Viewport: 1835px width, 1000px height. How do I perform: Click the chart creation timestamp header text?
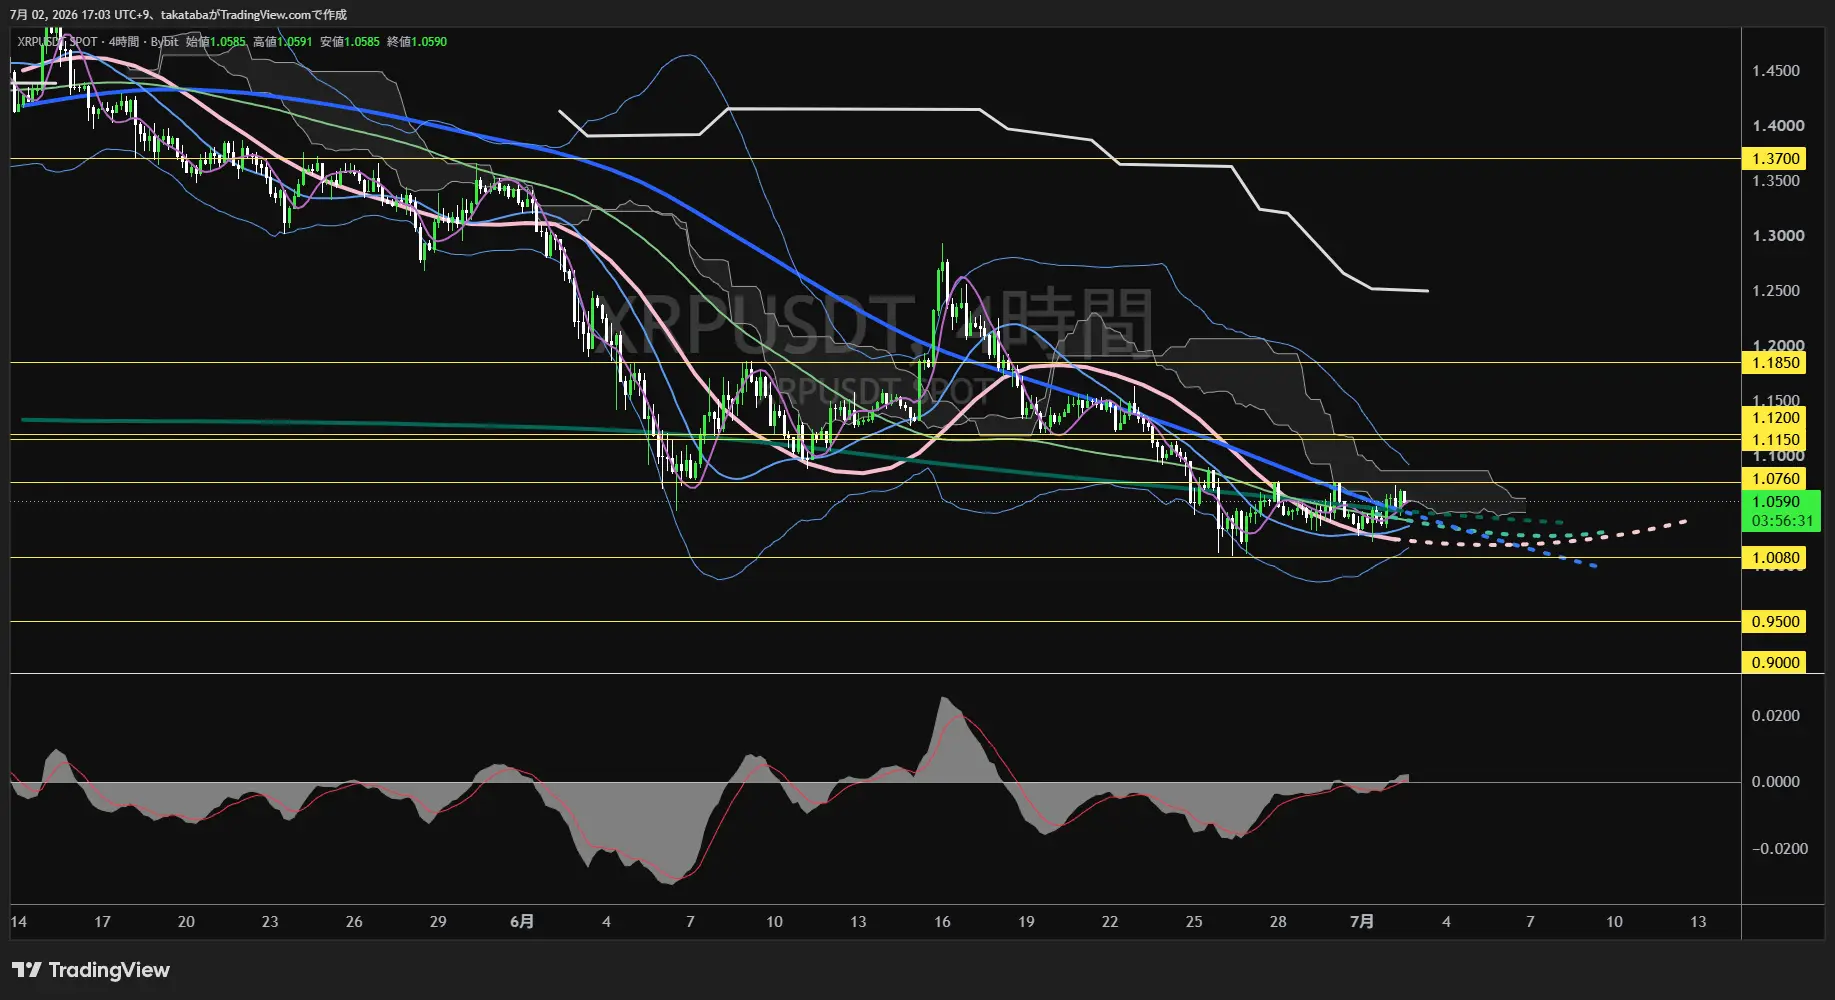point(178,15)
